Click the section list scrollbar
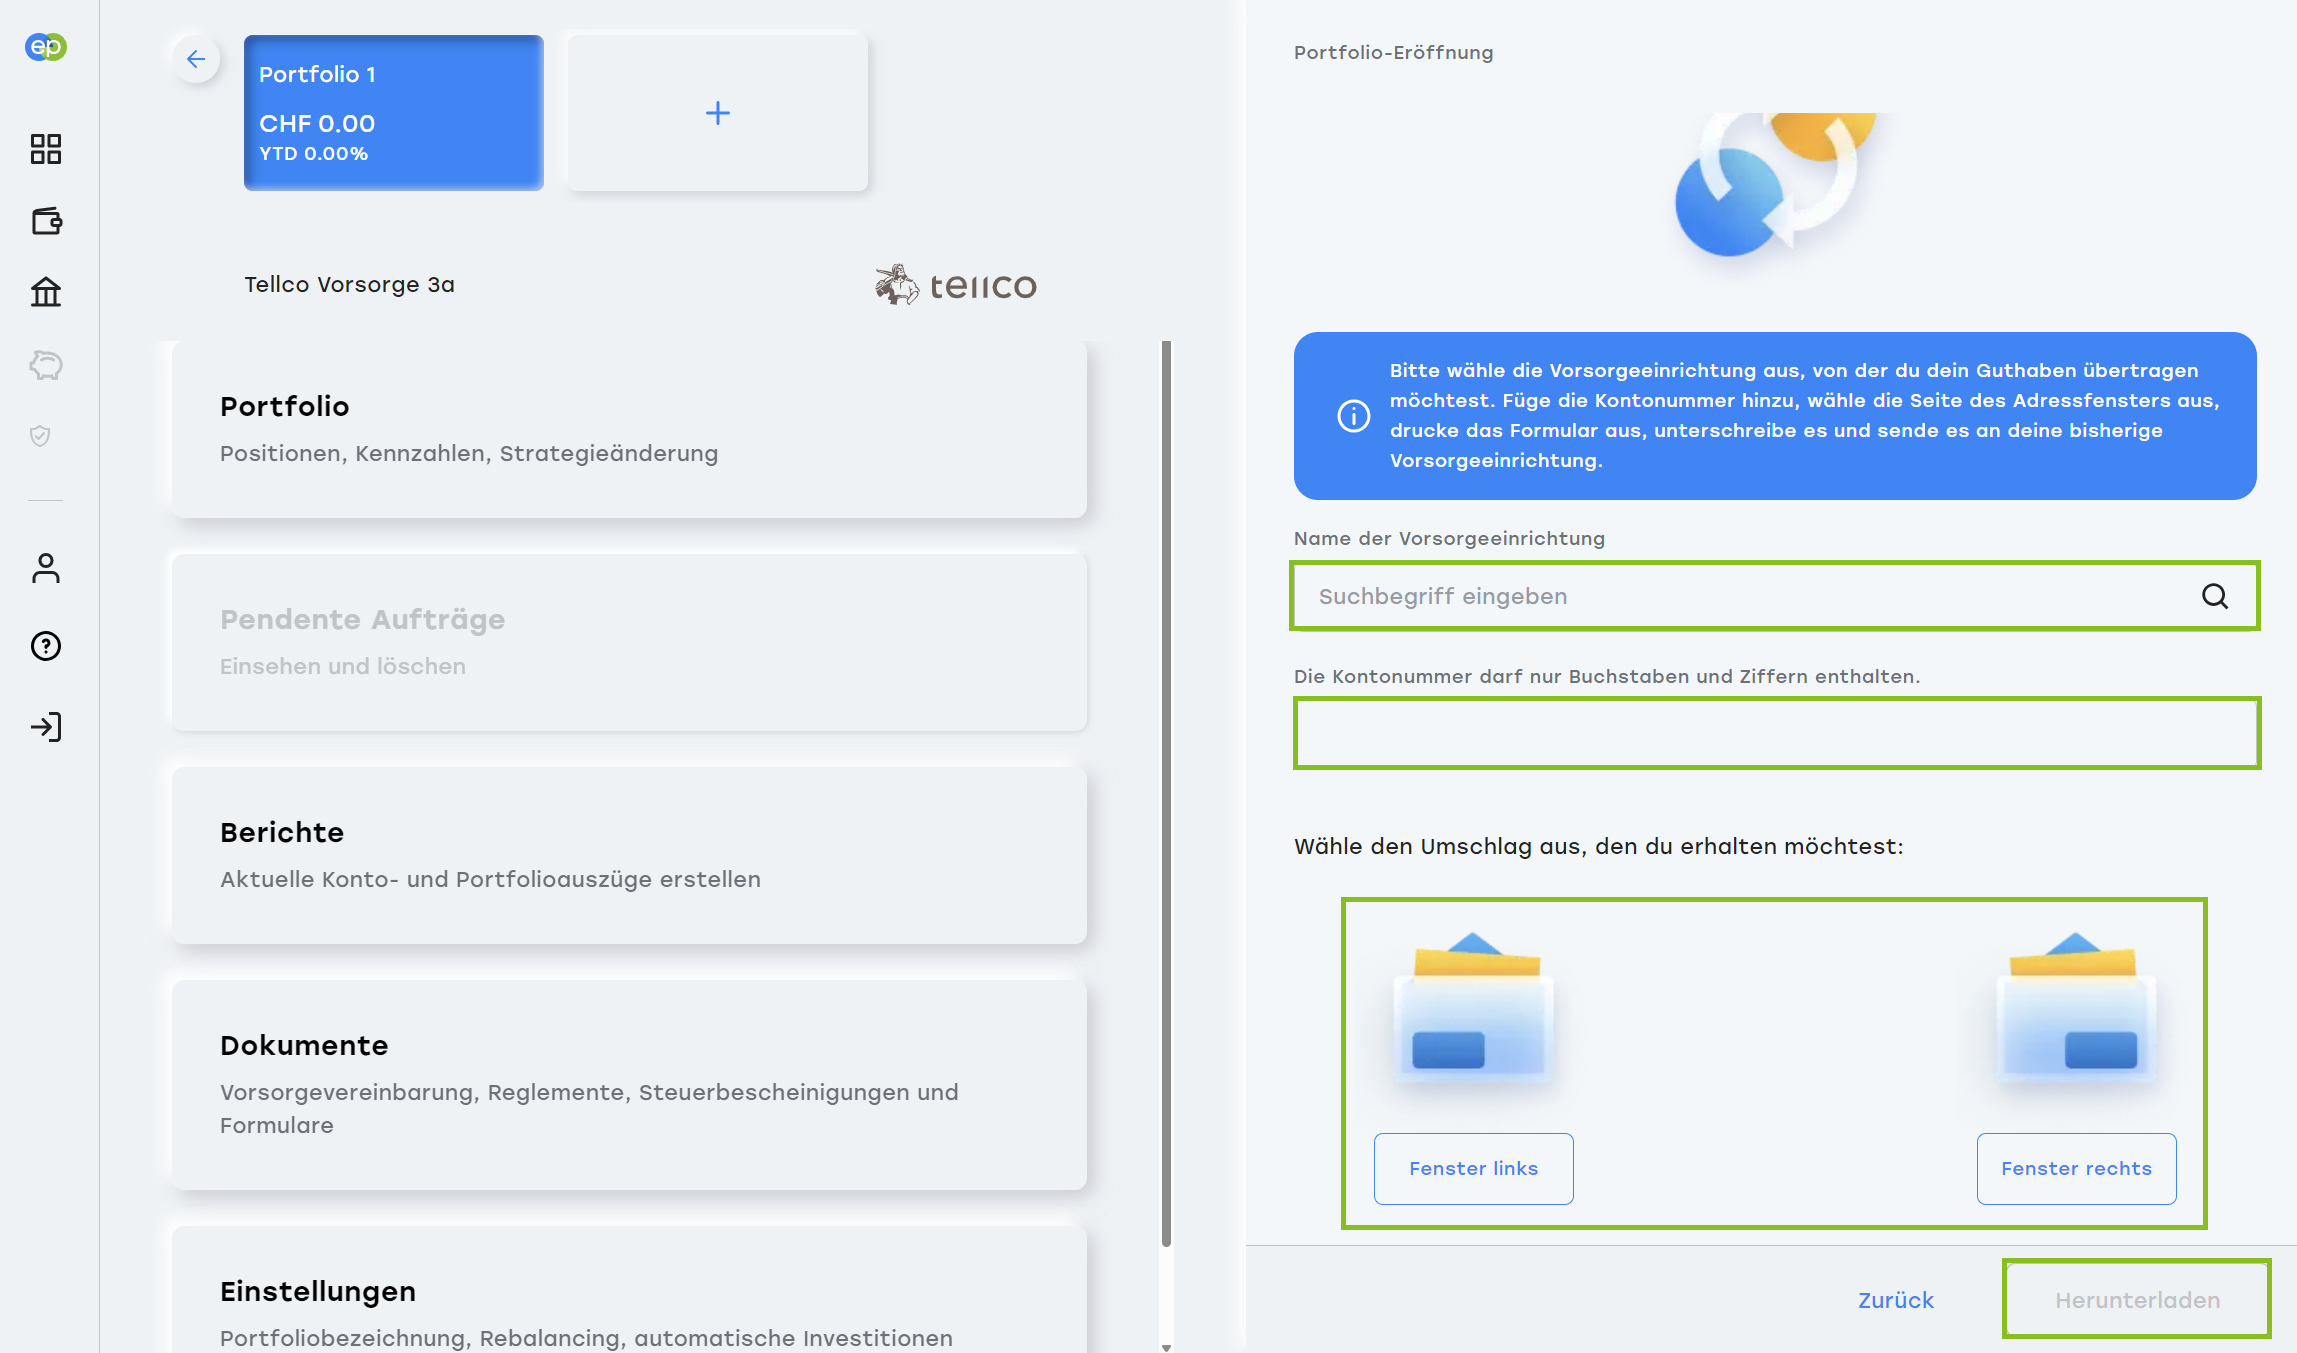 (x=1166, y=794)
